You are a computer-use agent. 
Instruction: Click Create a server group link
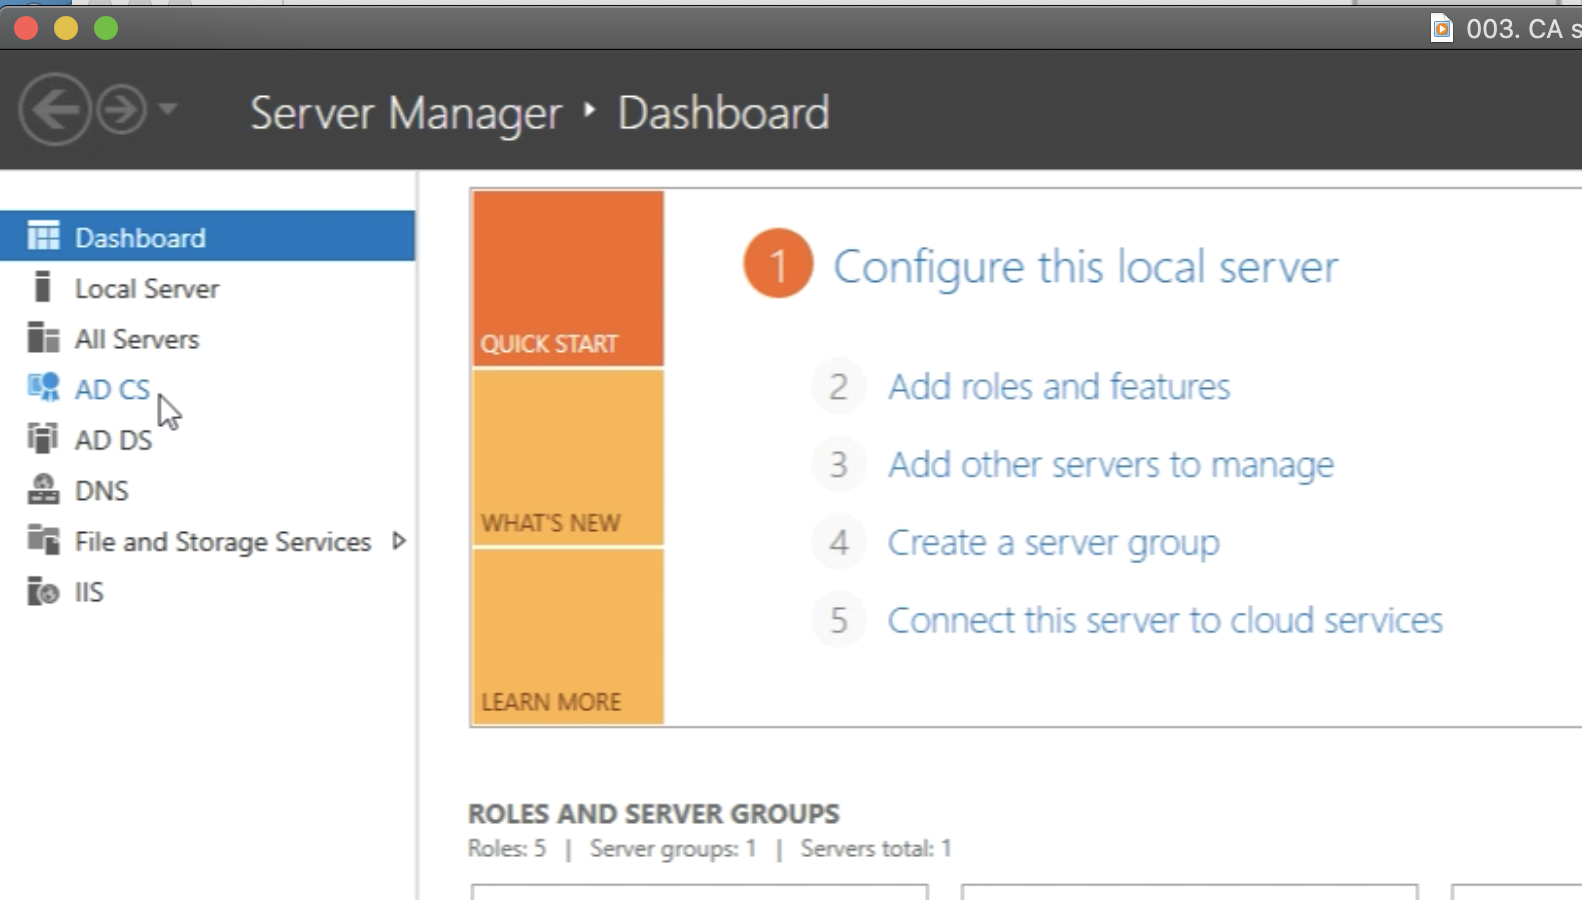pyautogui.click(x=1053, y=543)
